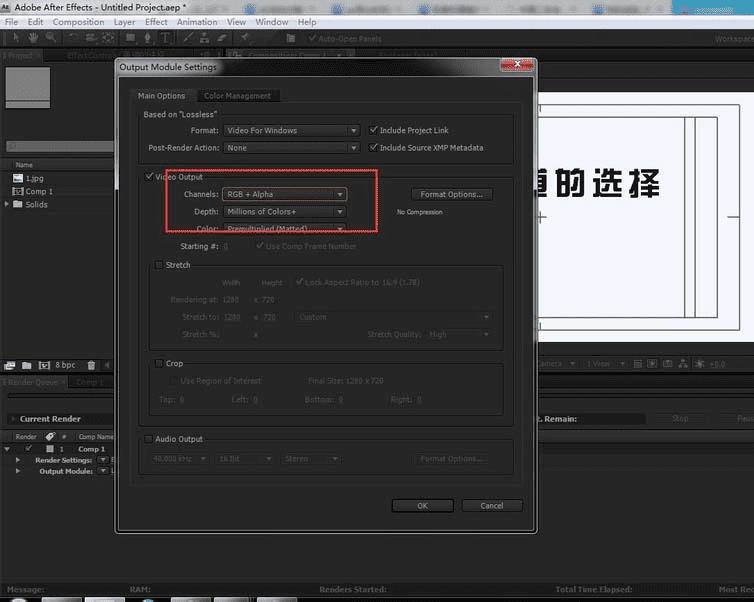Select the Pen tool in toolbar

[147, 38]
